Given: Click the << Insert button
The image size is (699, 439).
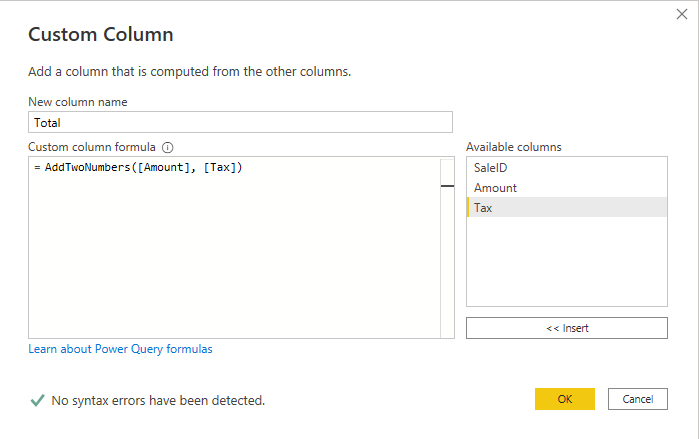Looking at the screenshot, I should click(567, 328).
